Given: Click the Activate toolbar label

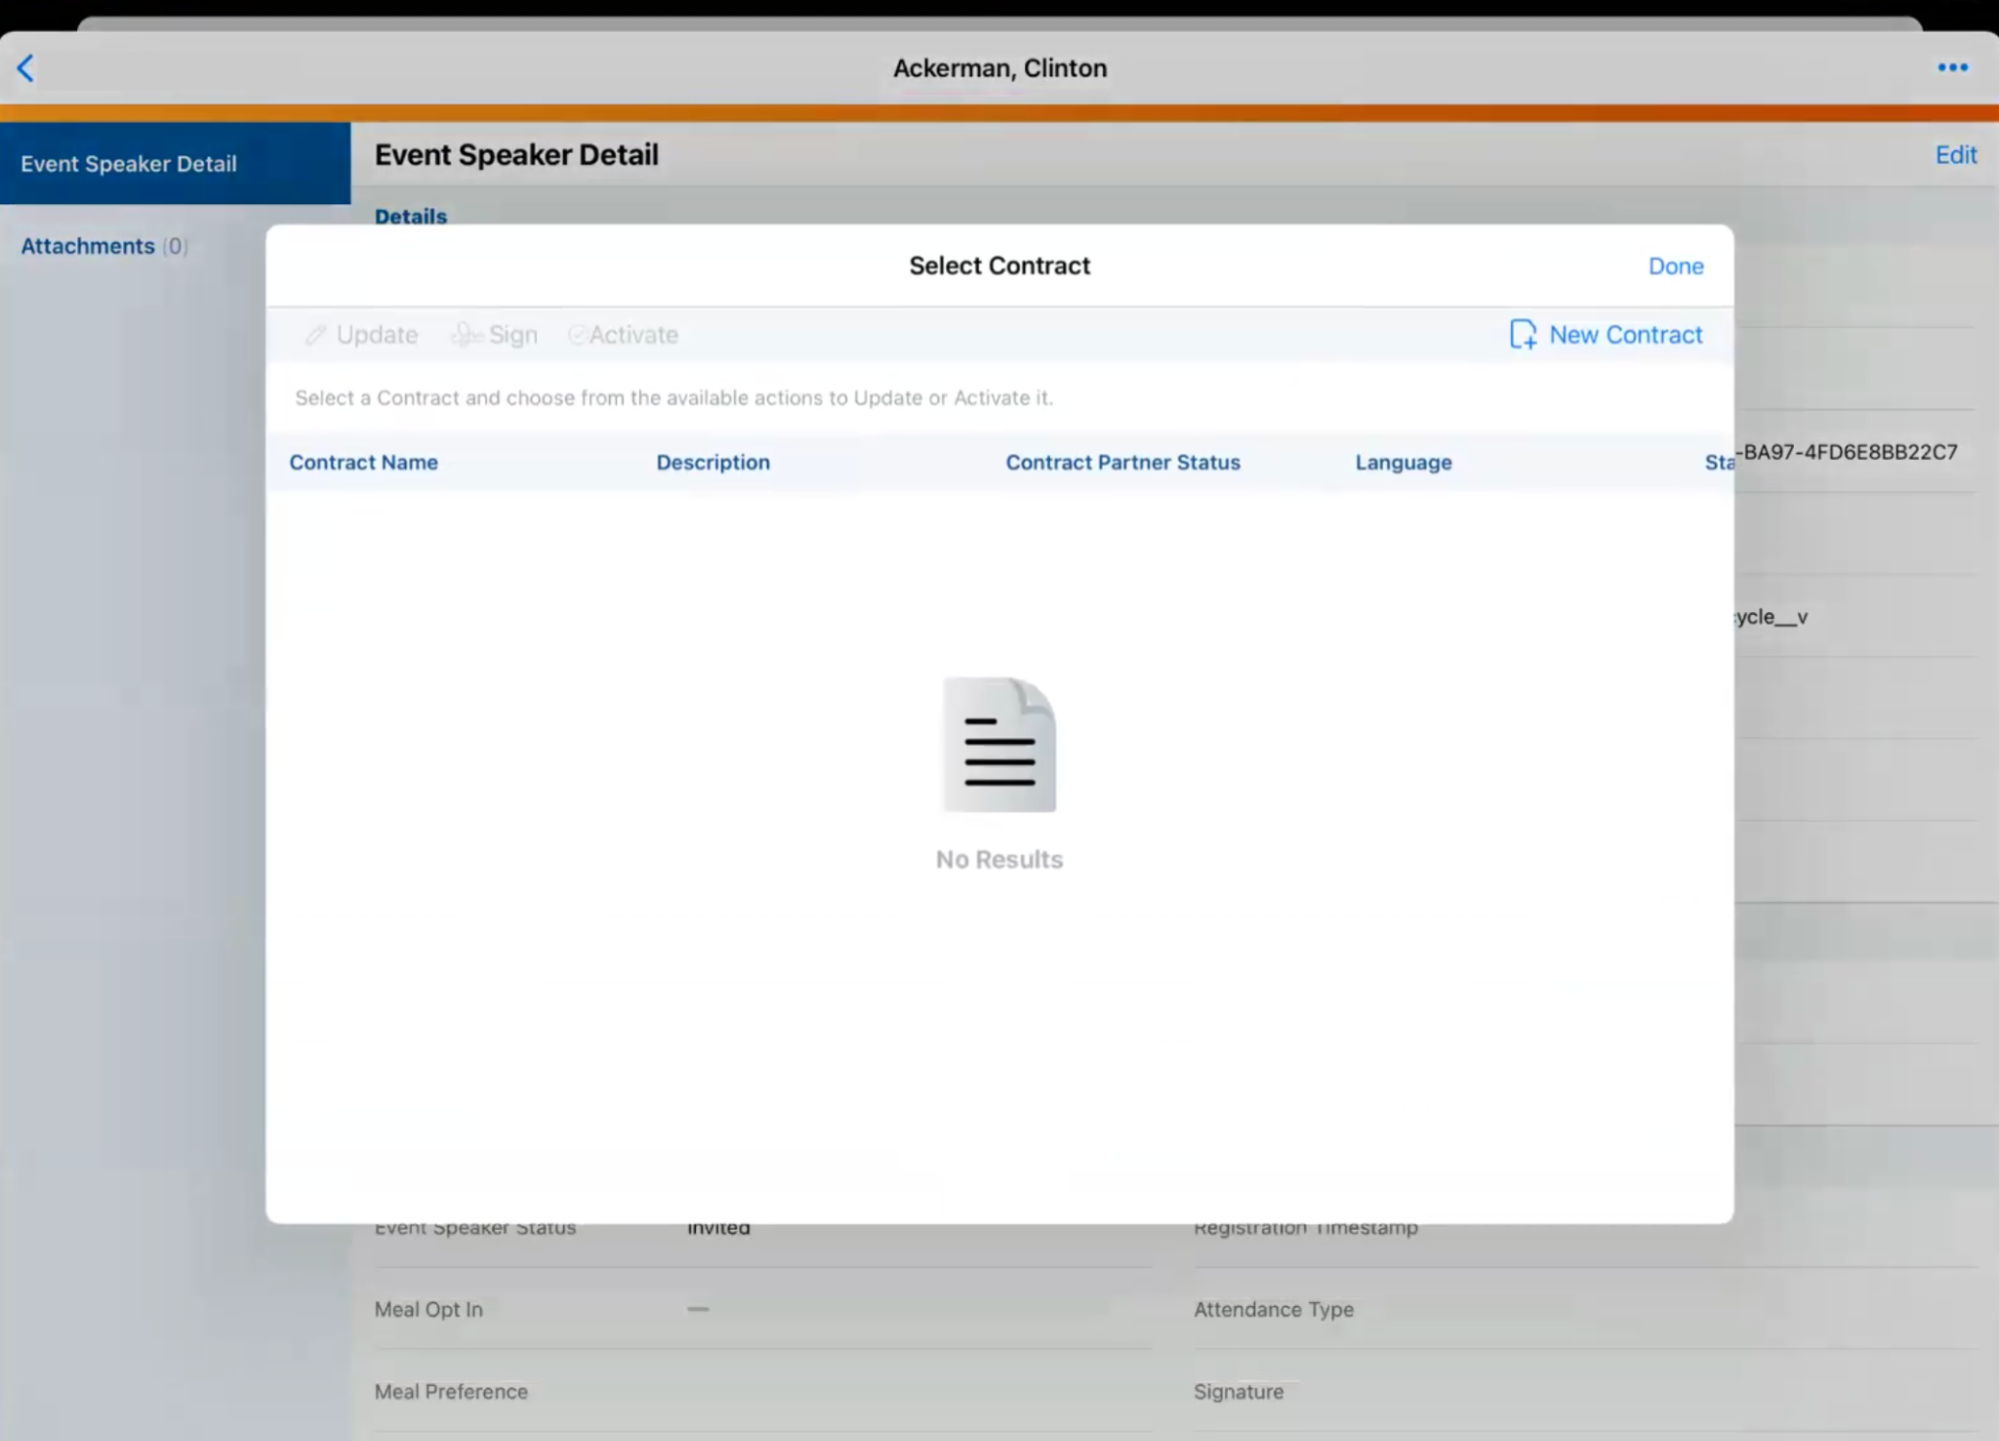Looking at the screenshot, I should coord(633,335).
